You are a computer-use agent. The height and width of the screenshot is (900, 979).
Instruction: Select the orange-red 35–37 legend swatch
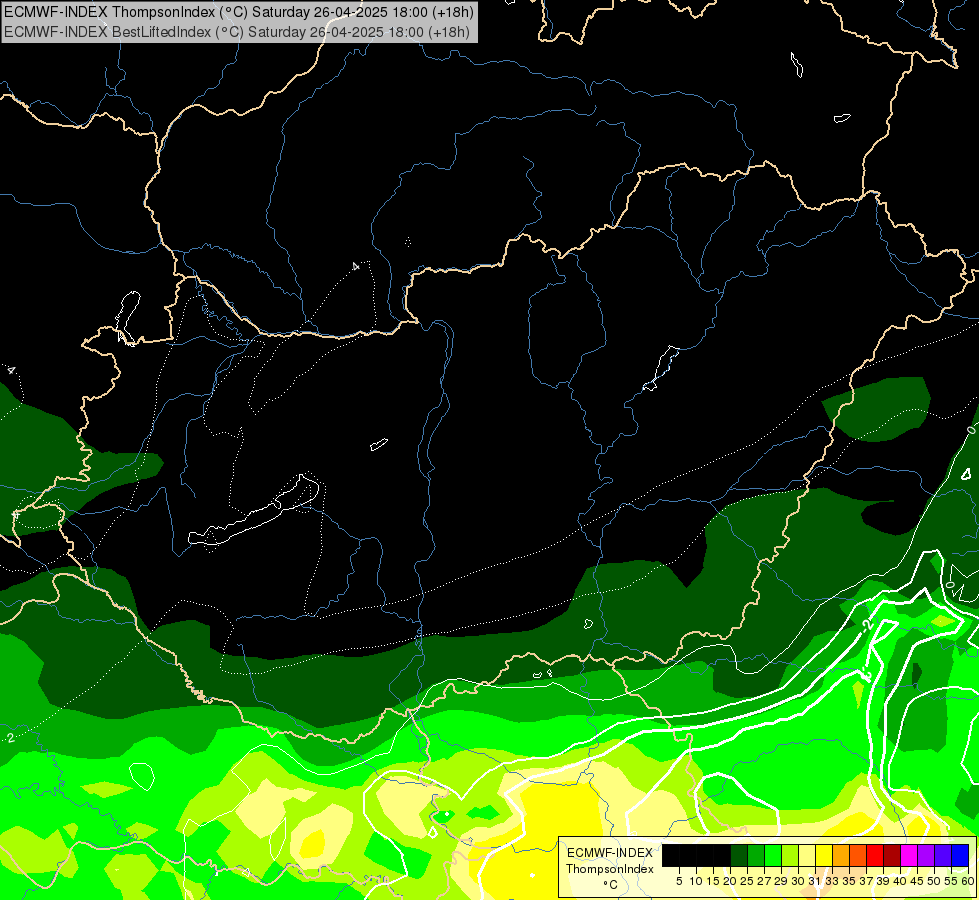point(858,855)
